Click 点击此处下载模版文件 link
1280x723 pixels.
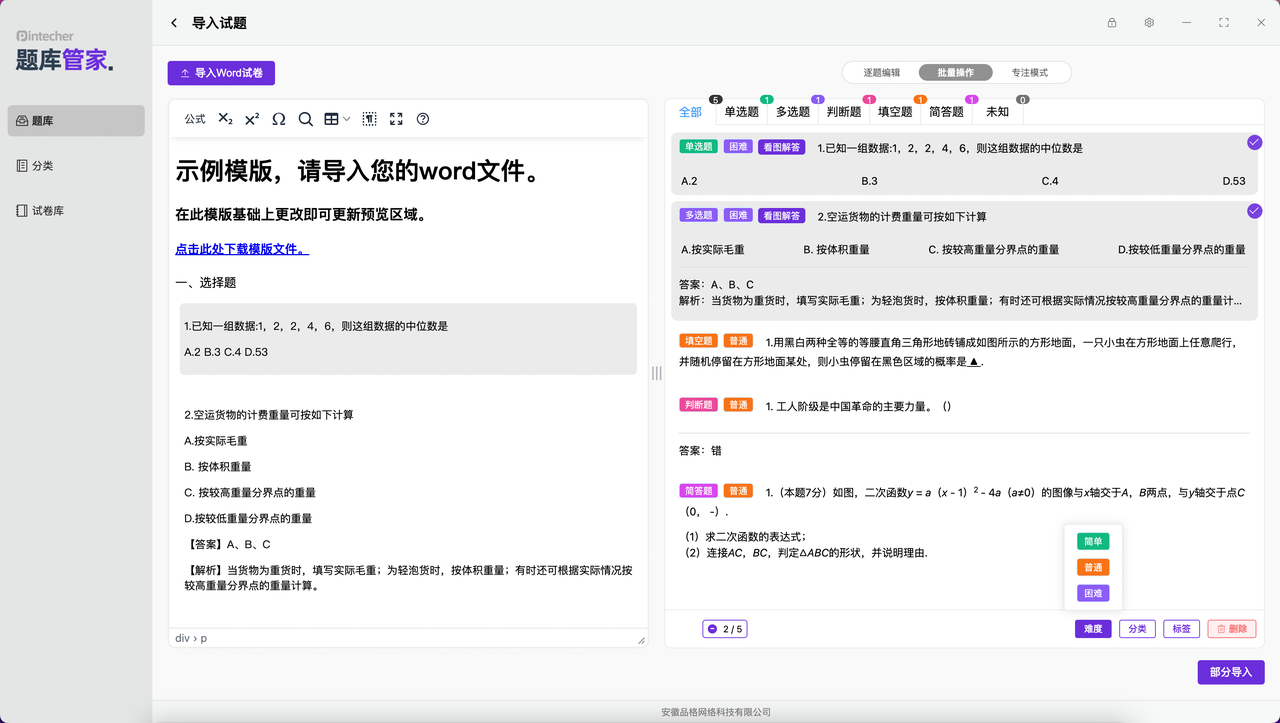click(242, 249)
